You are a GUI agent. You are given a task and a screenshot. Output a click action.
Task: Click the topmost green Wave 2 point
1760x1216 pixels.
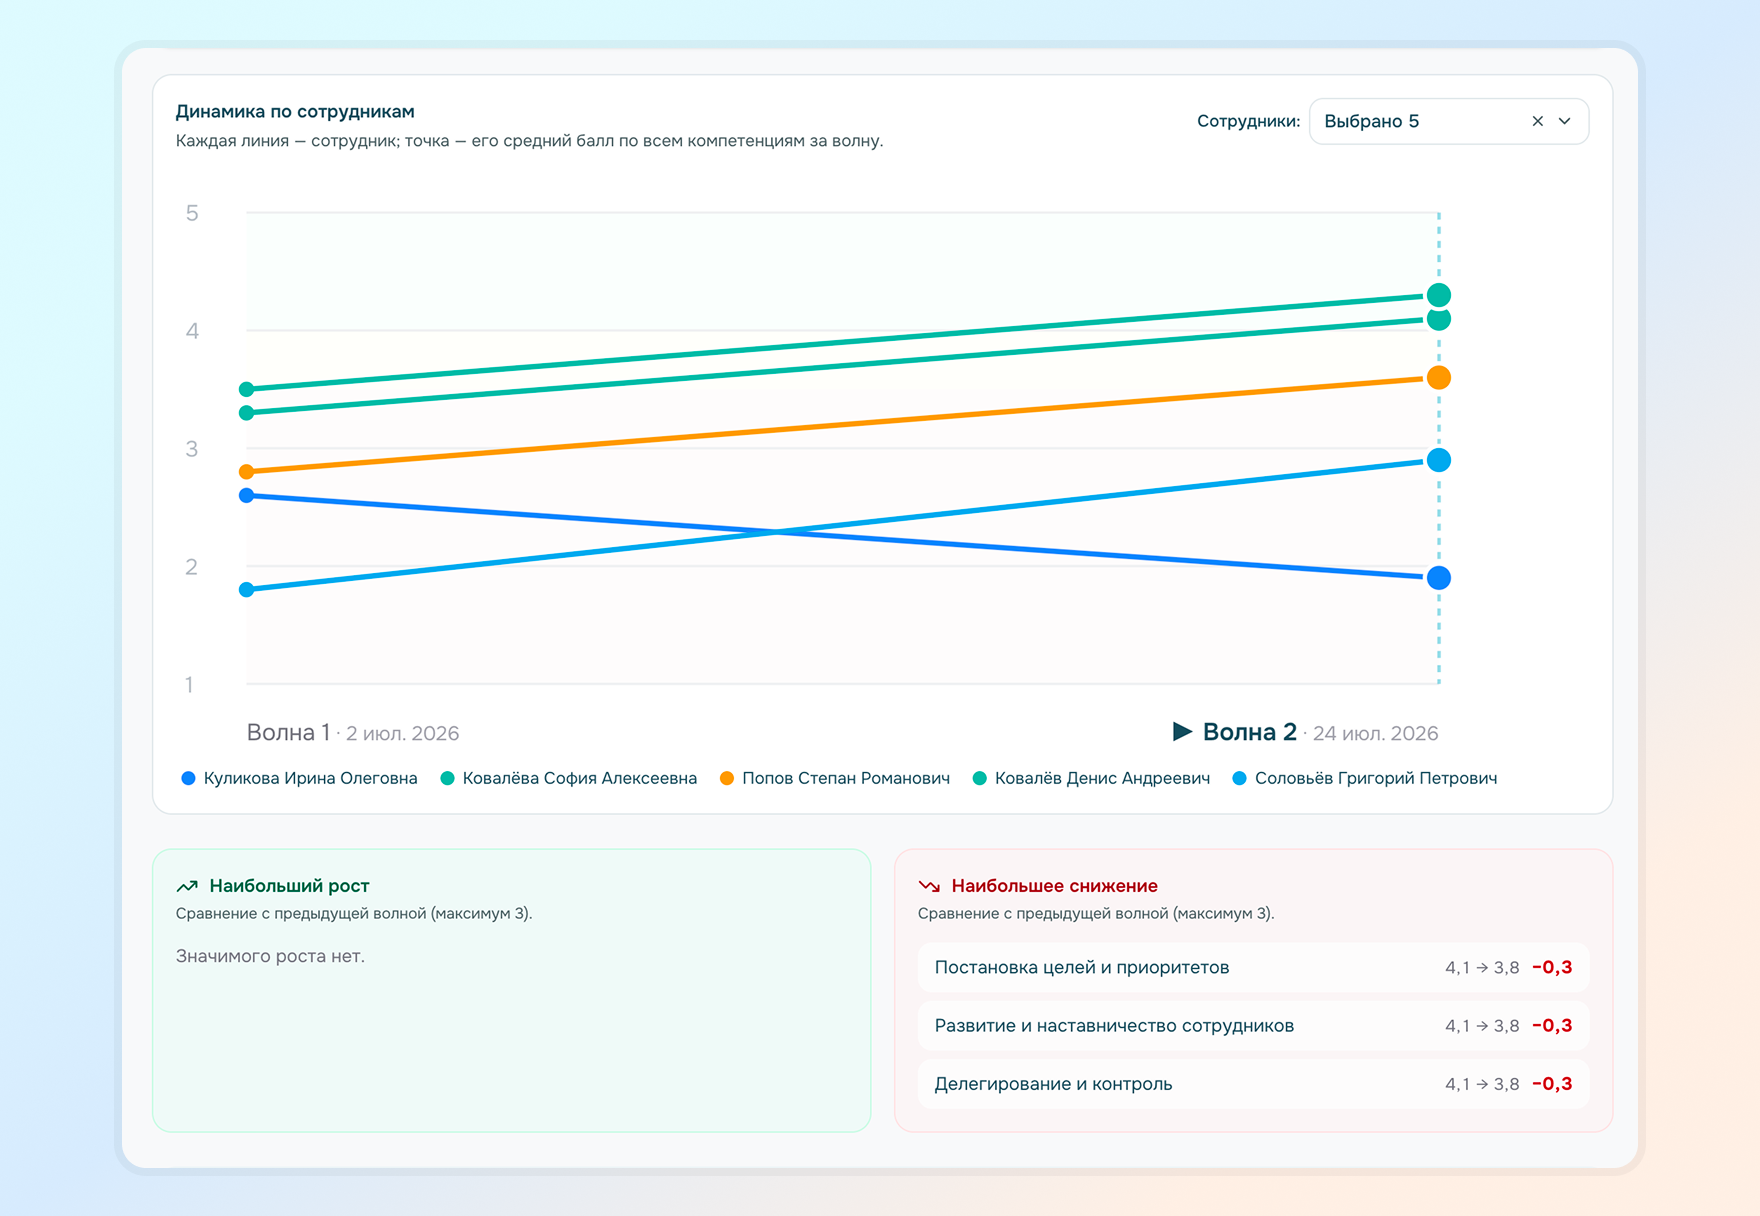(x=1439, y=295)
